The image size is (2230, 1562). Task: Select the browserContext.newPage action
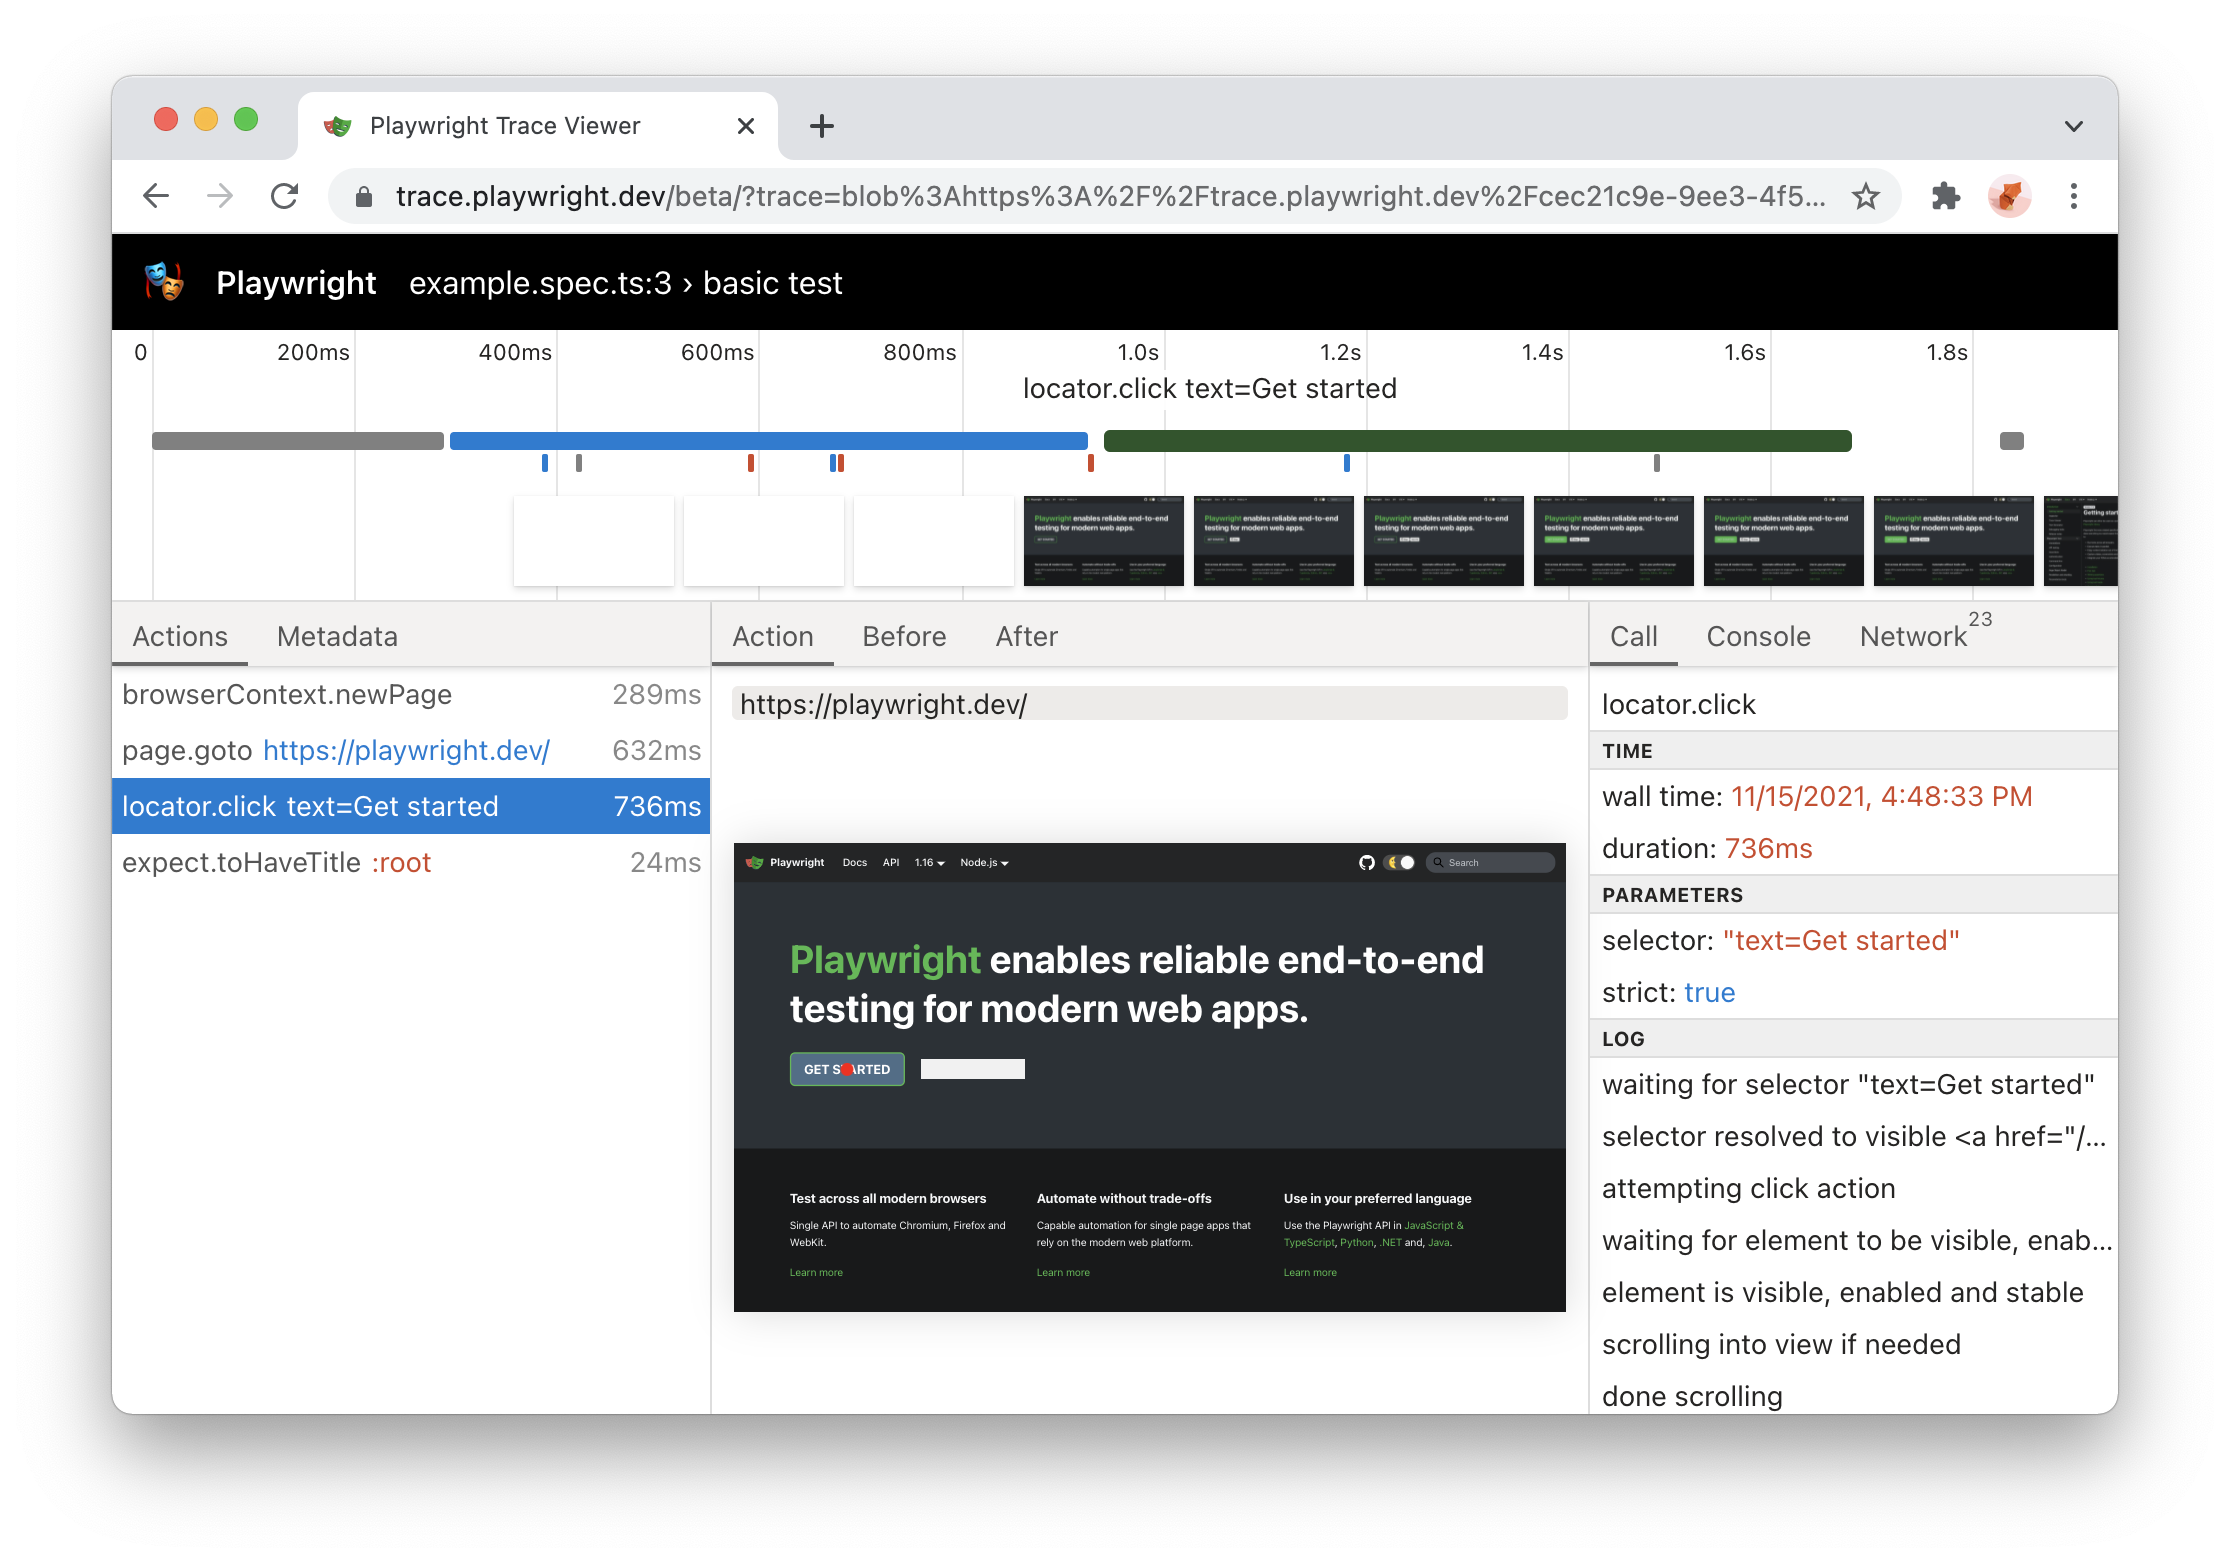coord(411,695)
